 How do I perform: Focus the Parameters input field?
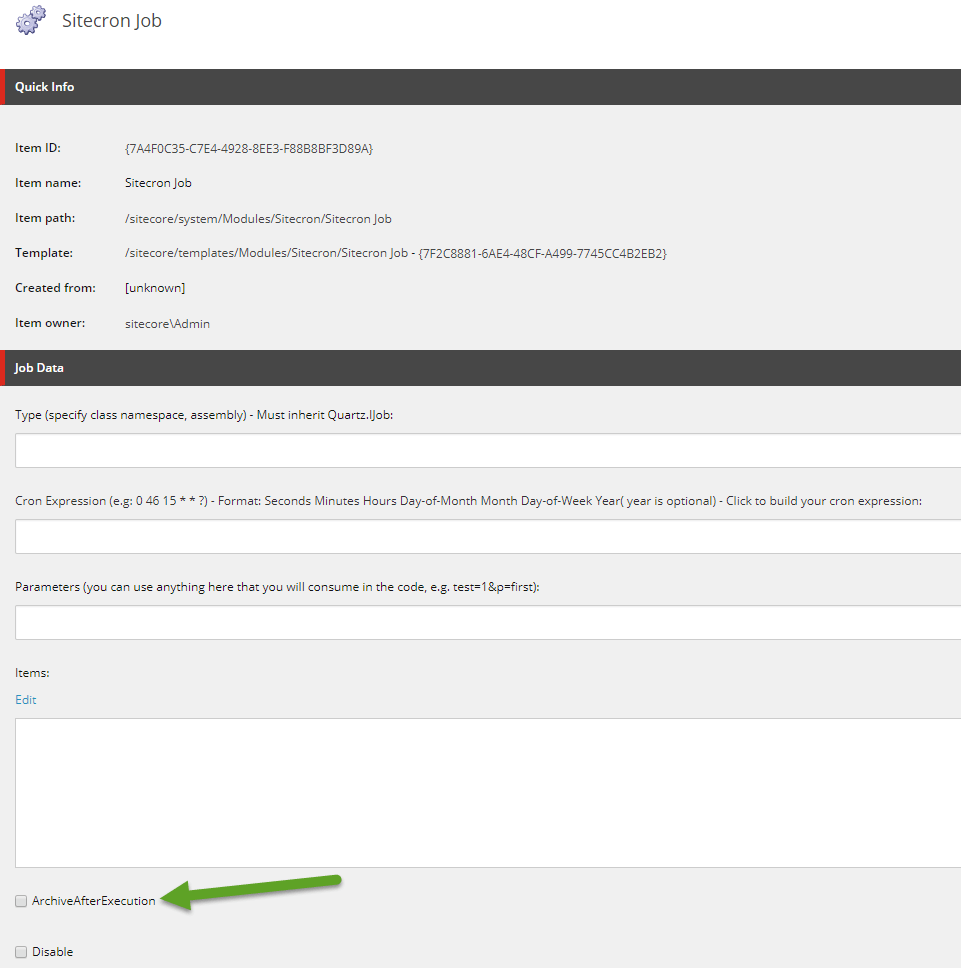(488, 622)
